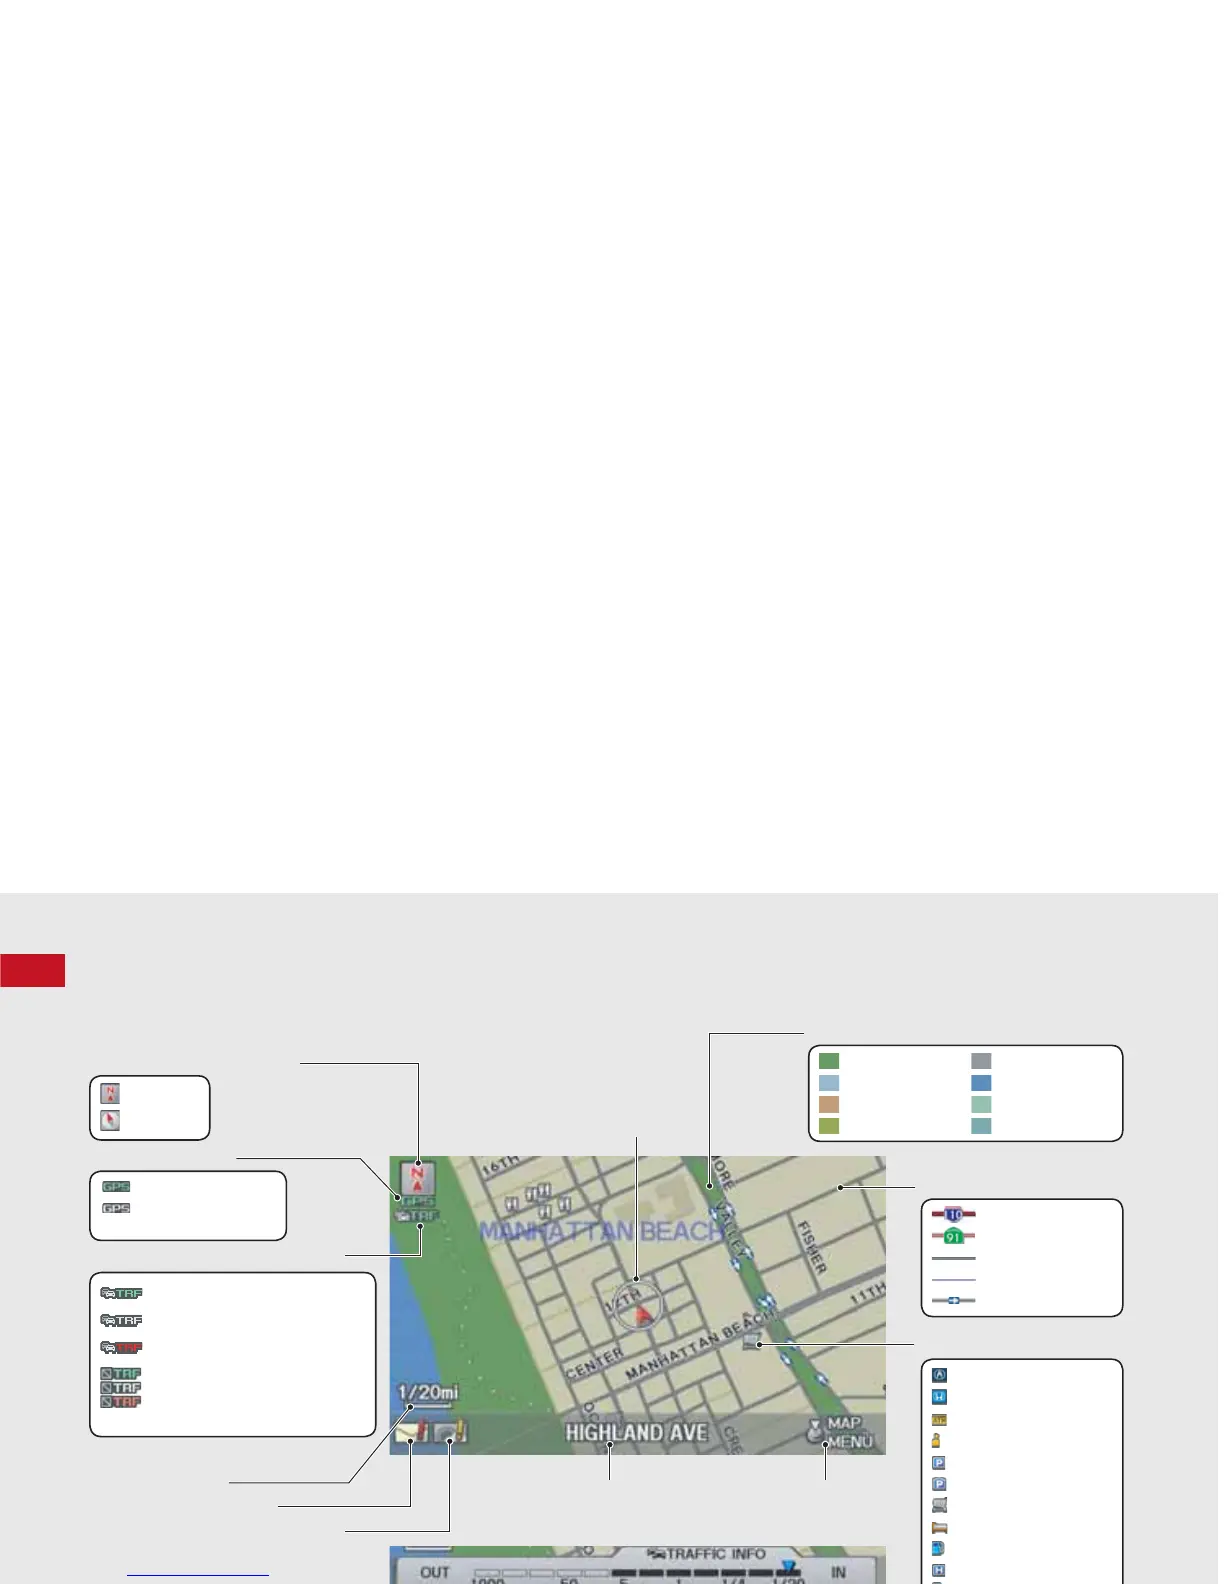Click the Acura dealer logo icon

coord(939,1375)
